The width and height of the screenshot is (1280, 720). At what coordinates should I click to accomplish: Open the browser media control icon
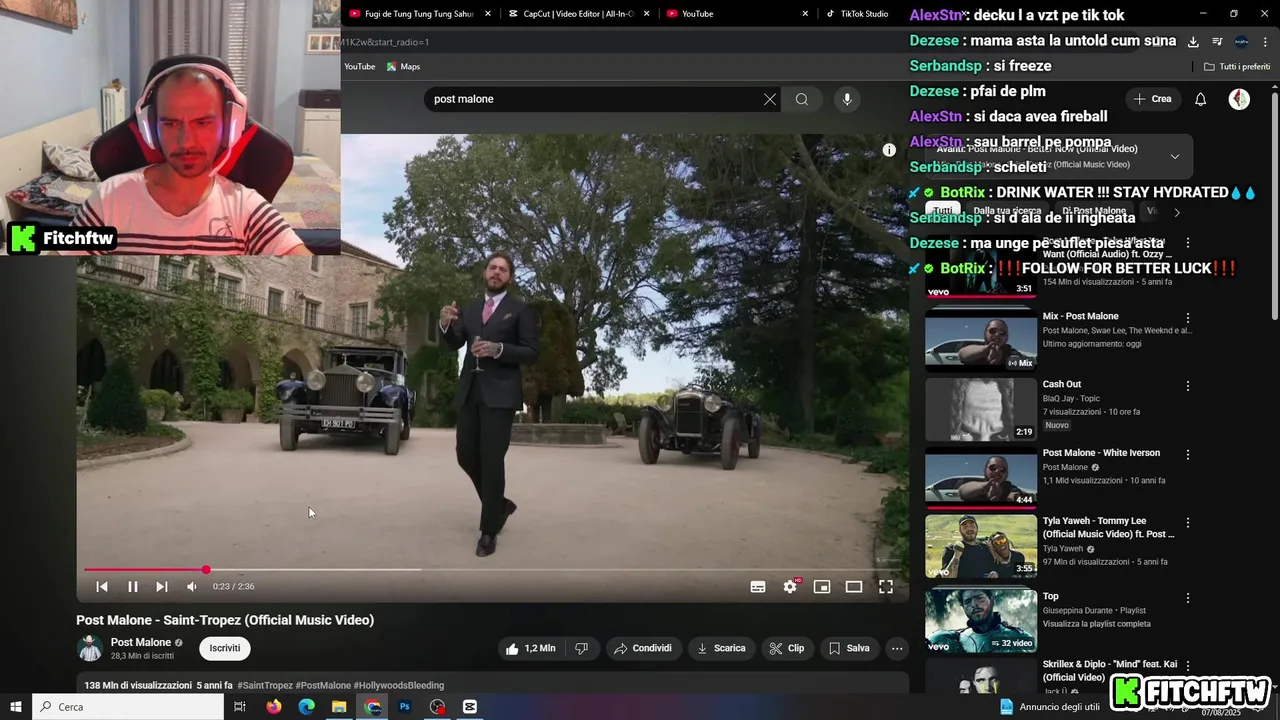[1217, 42]
